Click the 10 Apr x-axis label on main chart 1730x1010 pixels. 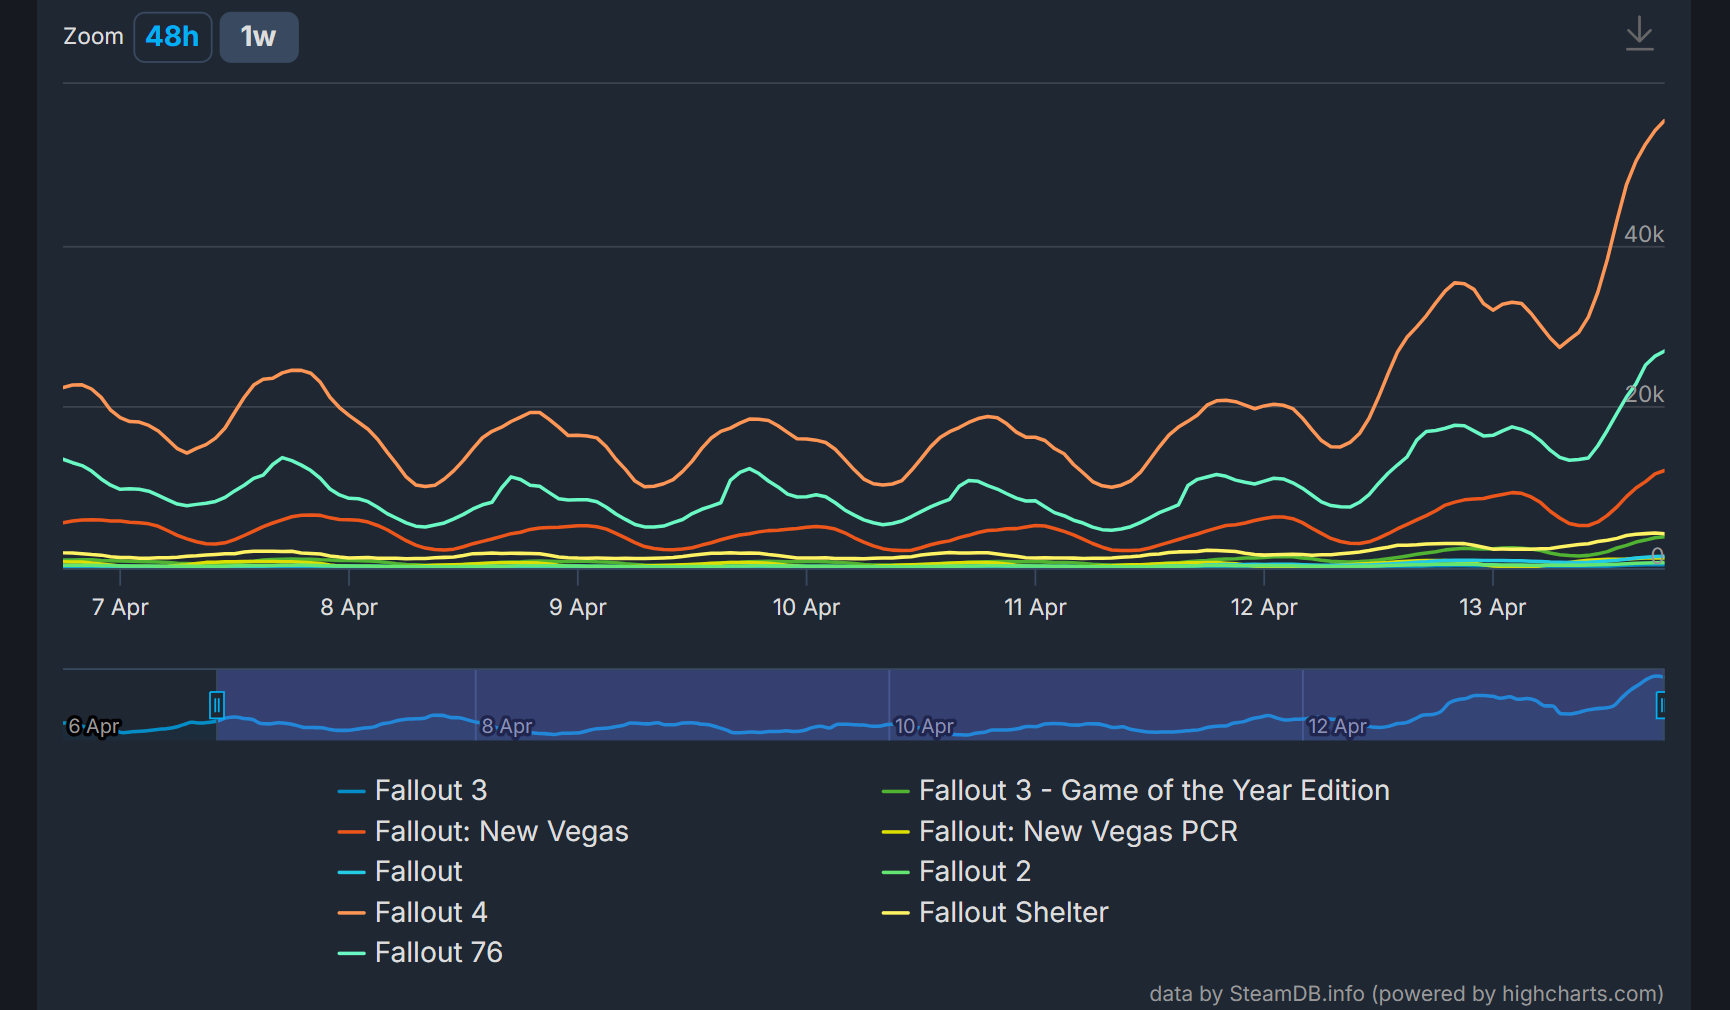[x=806, y=607]
